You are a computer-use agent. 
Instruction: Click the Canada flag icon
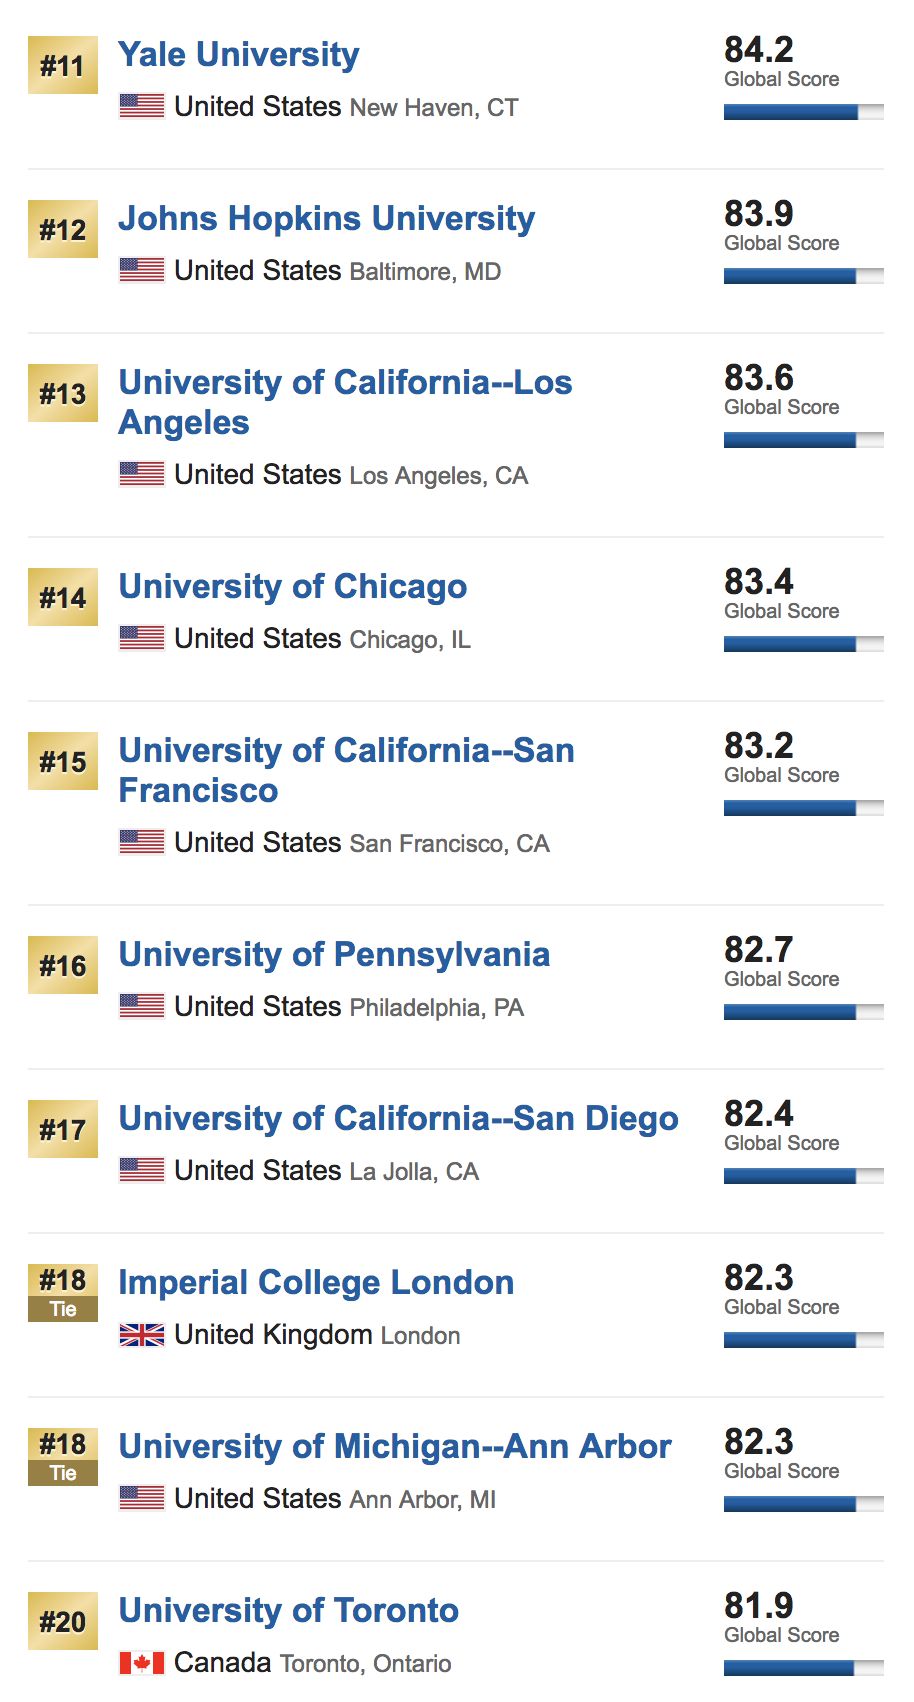pos(142,1663)
